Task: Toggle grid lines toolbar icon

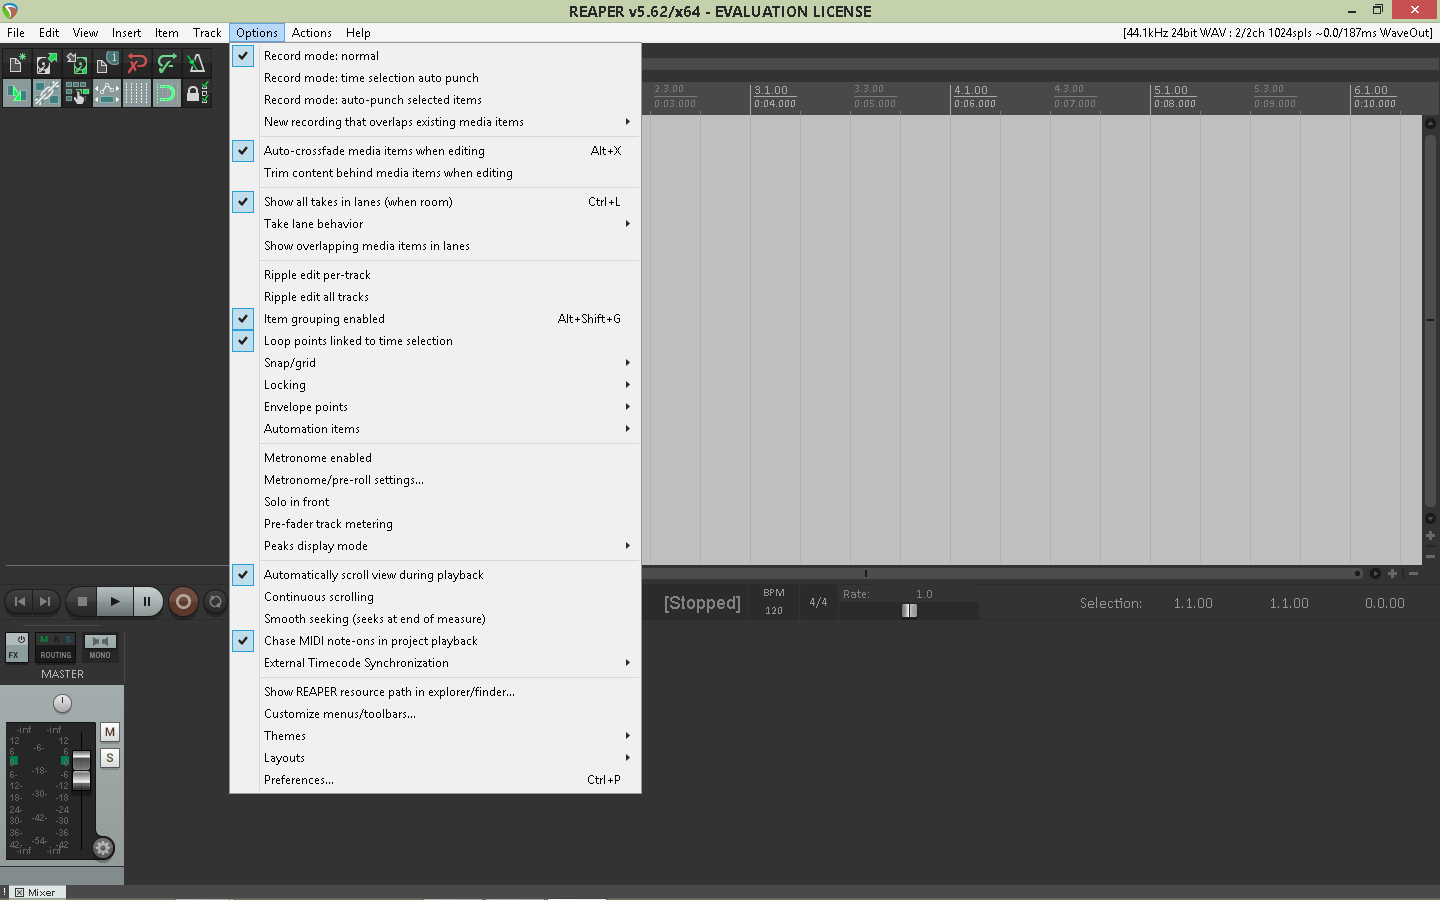Action: [x=137, y=94]
